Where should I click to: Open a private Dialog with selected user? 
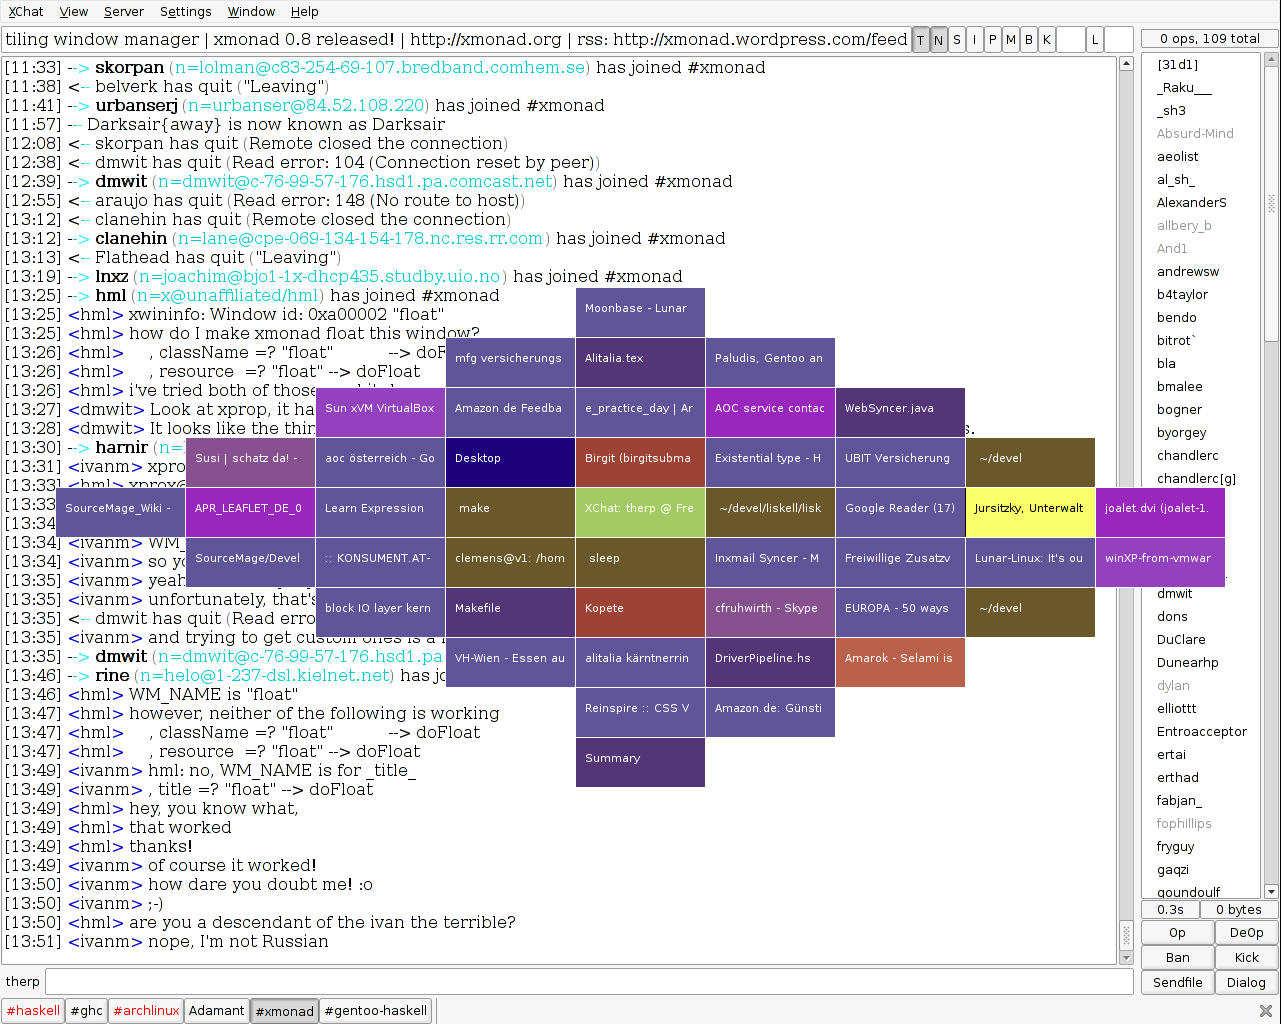[x=1246, y=982]
